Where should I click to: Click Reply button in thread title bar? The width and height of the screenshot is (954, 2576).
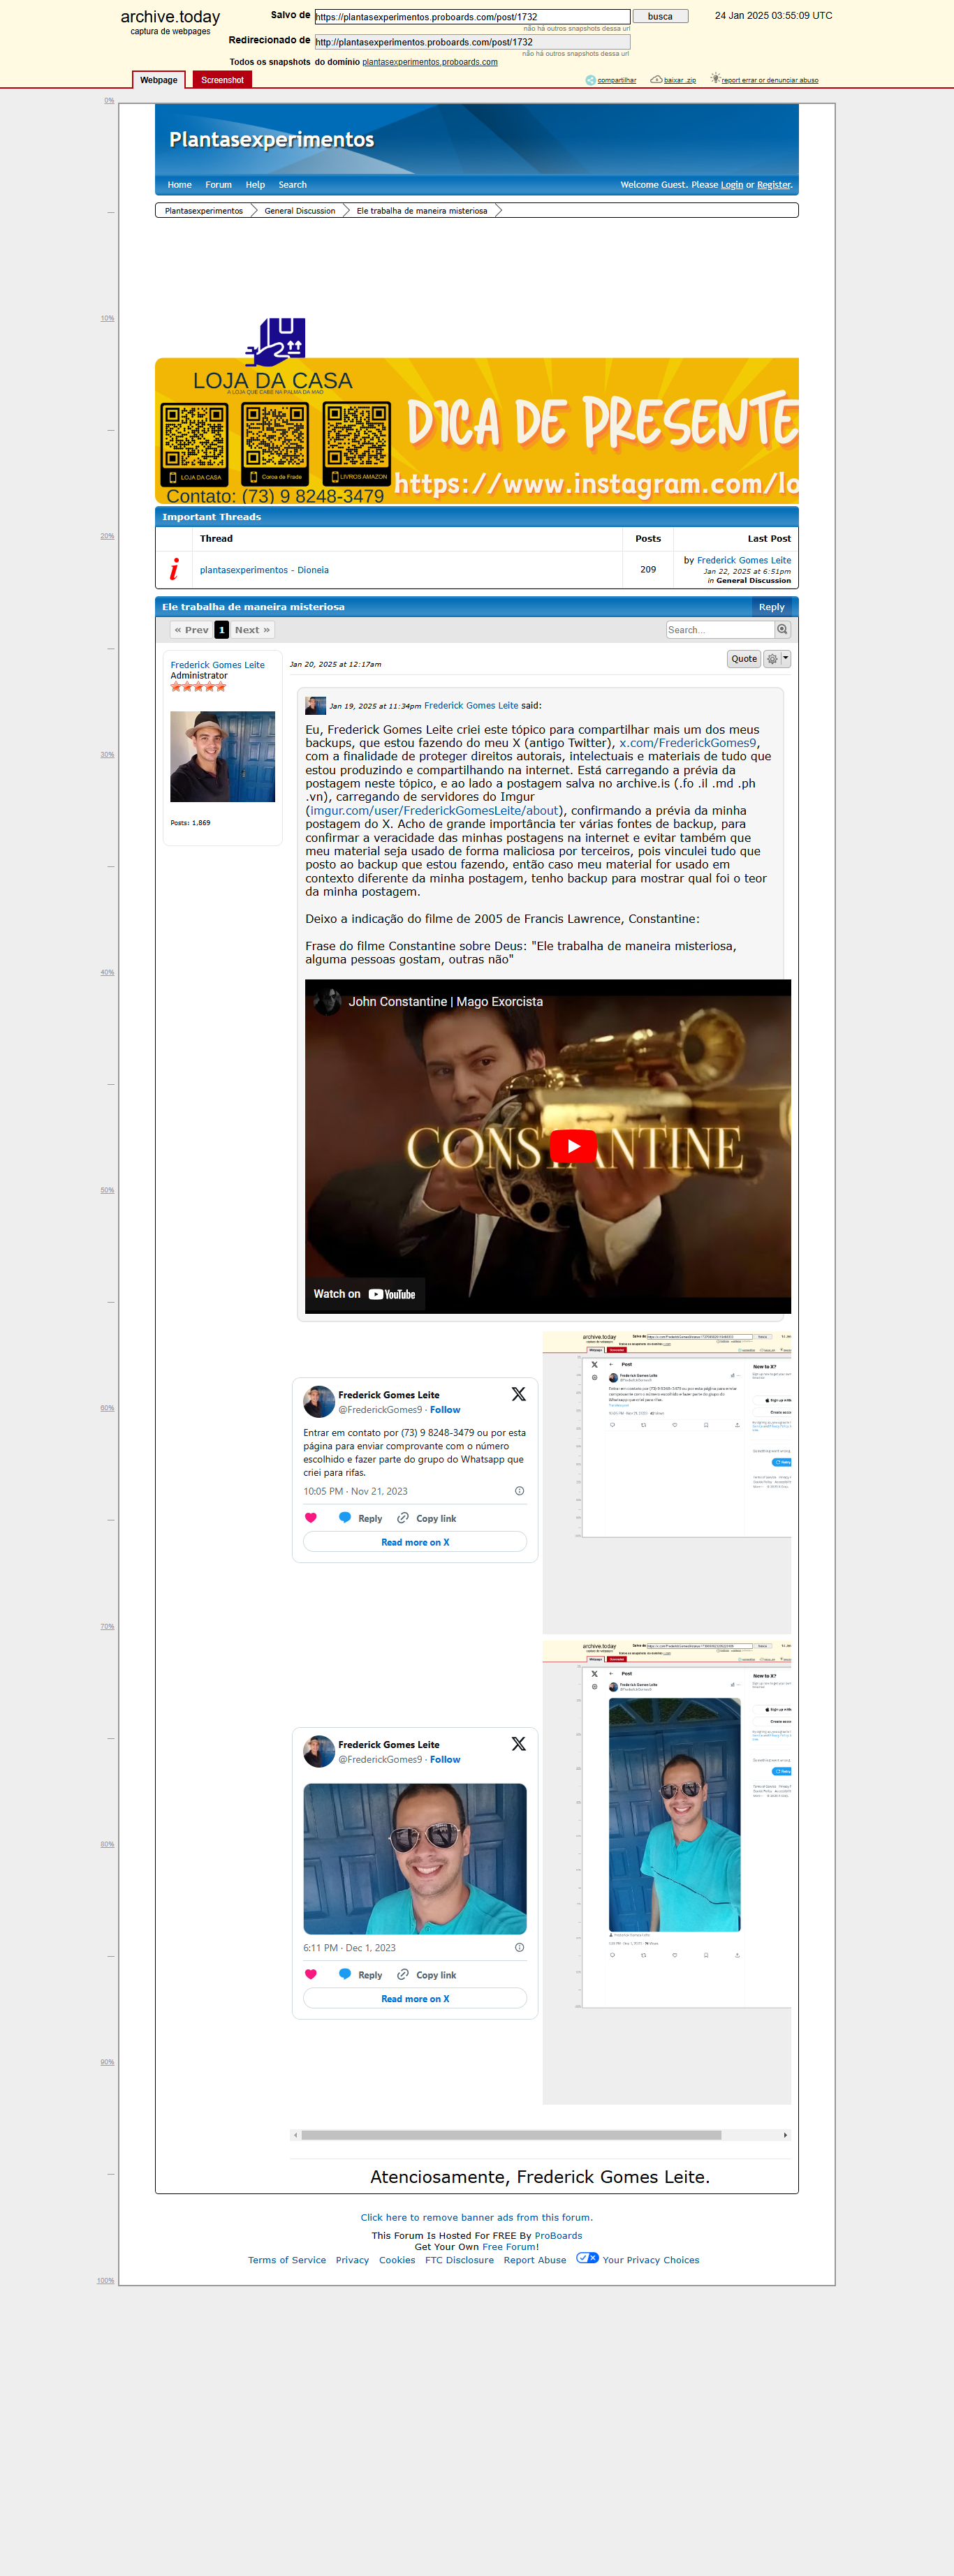point(772,607)
